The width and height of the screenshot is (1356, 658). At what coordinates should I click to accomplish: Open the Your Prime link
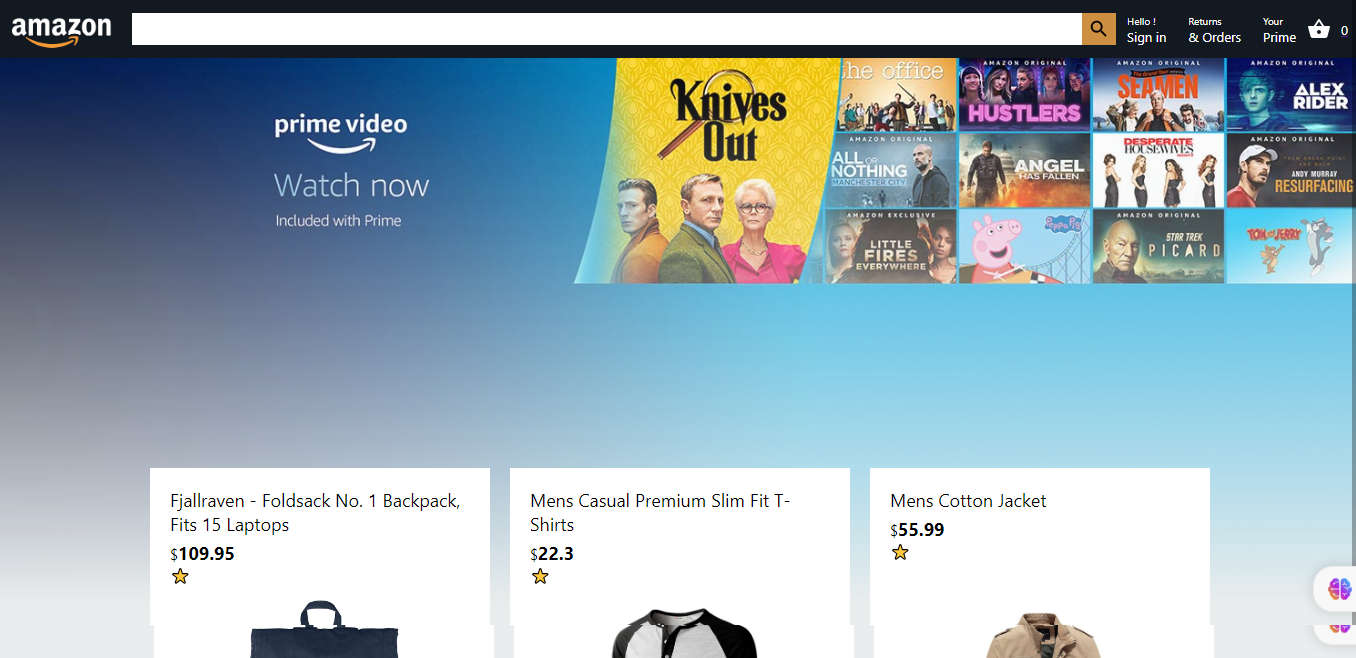1279,30
